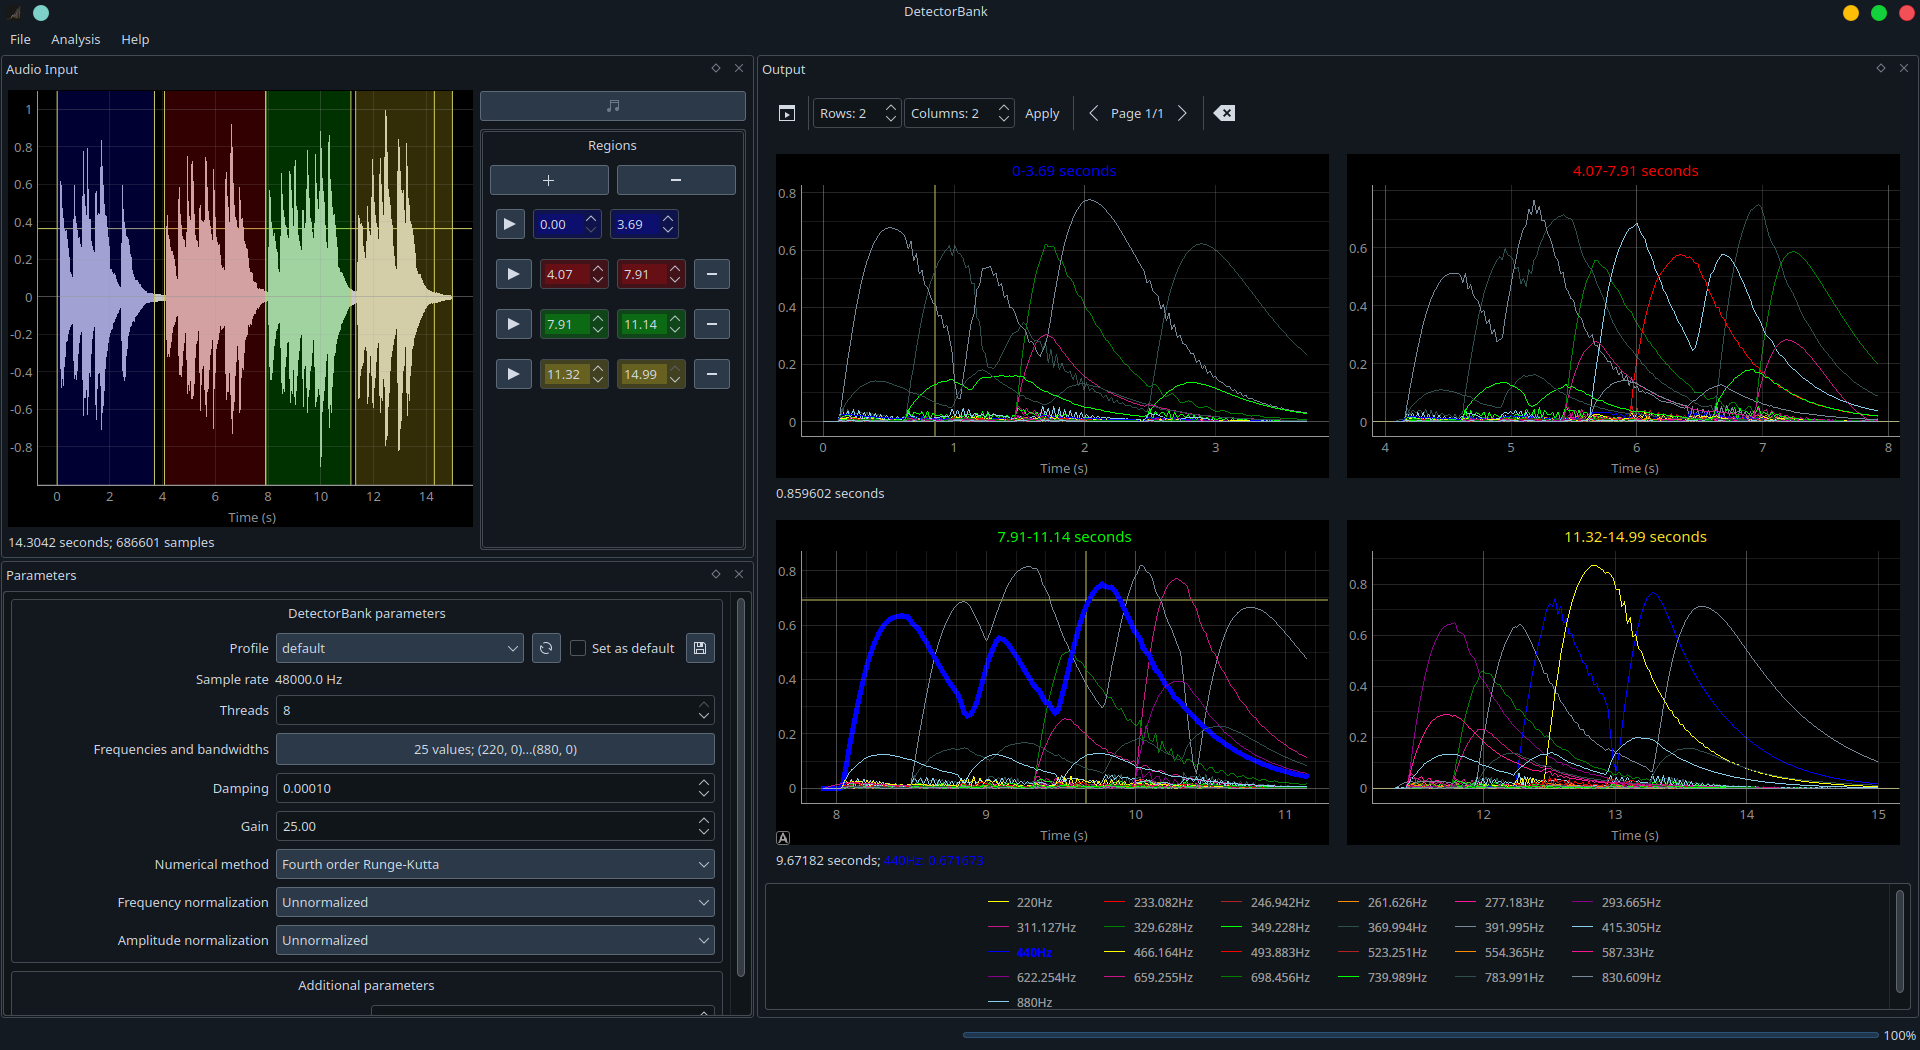Image resolution: width=1920 pixels, height=1050 pixels.
Task: Adjust the Threads spinner arrows
Action: [x=704, y=710]
